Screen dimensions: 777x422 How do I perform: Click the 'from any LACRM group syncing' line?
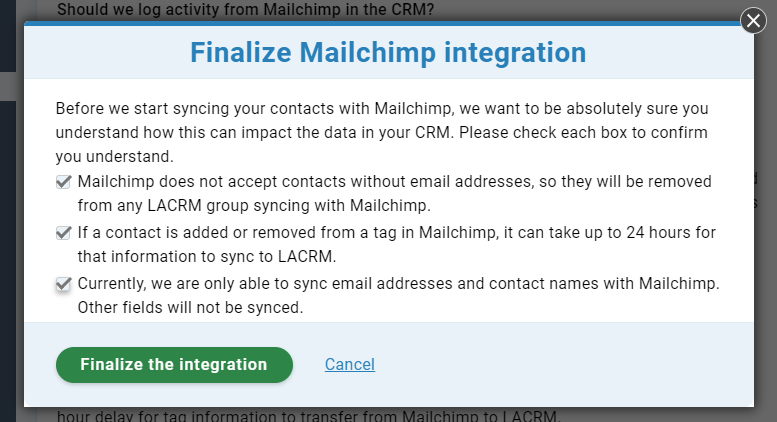tap(254, 206)
